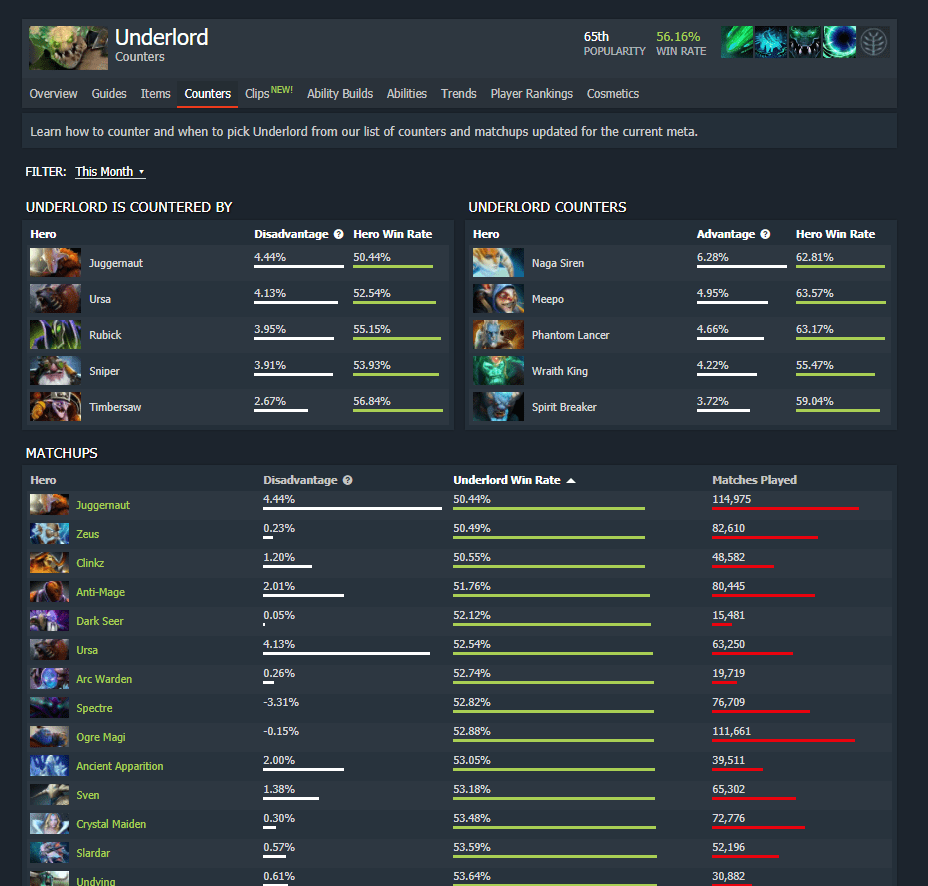Click the Underlord hero portrait
The image size is (928, 886).
pos(69,48)
